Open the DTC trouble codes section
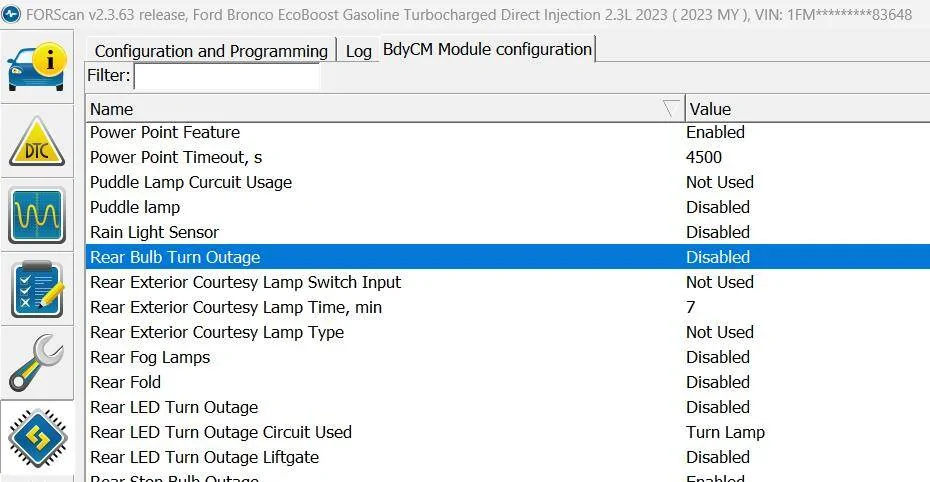The width and height of the screenshot is (930, 482). [x=37, y=141]
